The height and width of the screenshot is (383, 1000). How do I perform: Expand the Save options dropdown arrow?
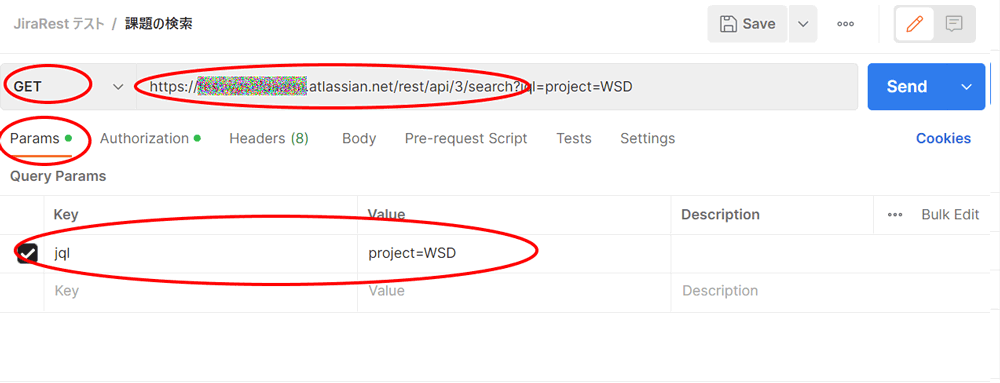pos(803,24)
